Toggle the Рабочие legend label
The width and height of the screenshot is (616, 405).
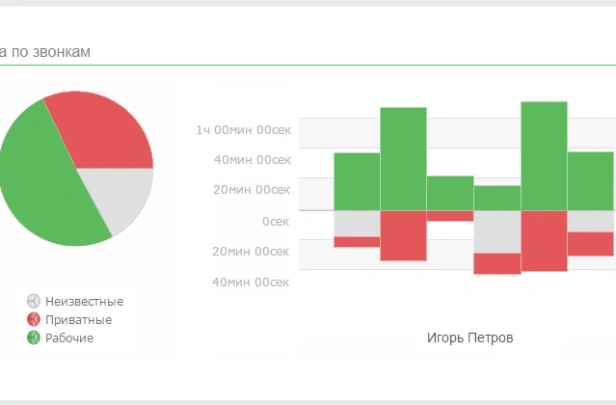coord(69,338)
